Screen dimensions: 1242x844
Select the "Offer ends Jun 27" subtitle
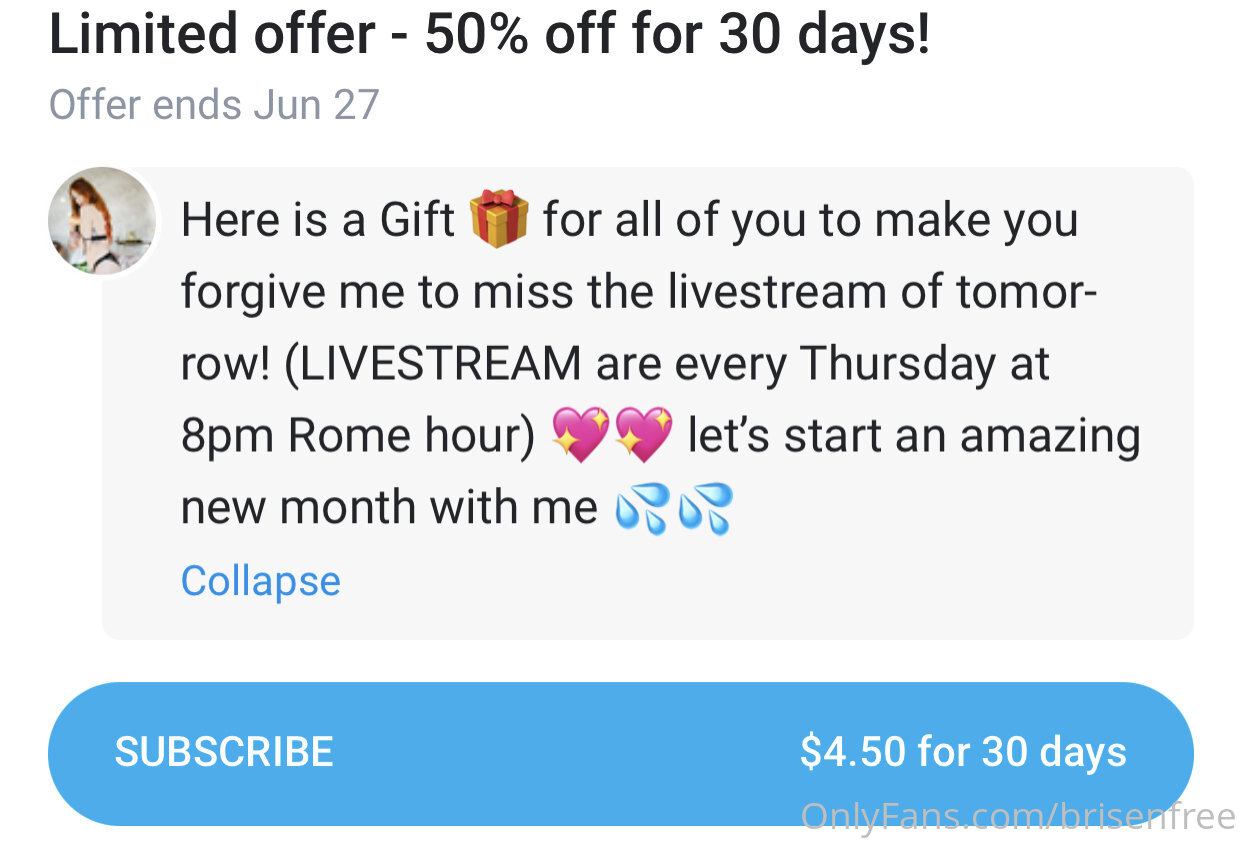(x=214, y=105)
